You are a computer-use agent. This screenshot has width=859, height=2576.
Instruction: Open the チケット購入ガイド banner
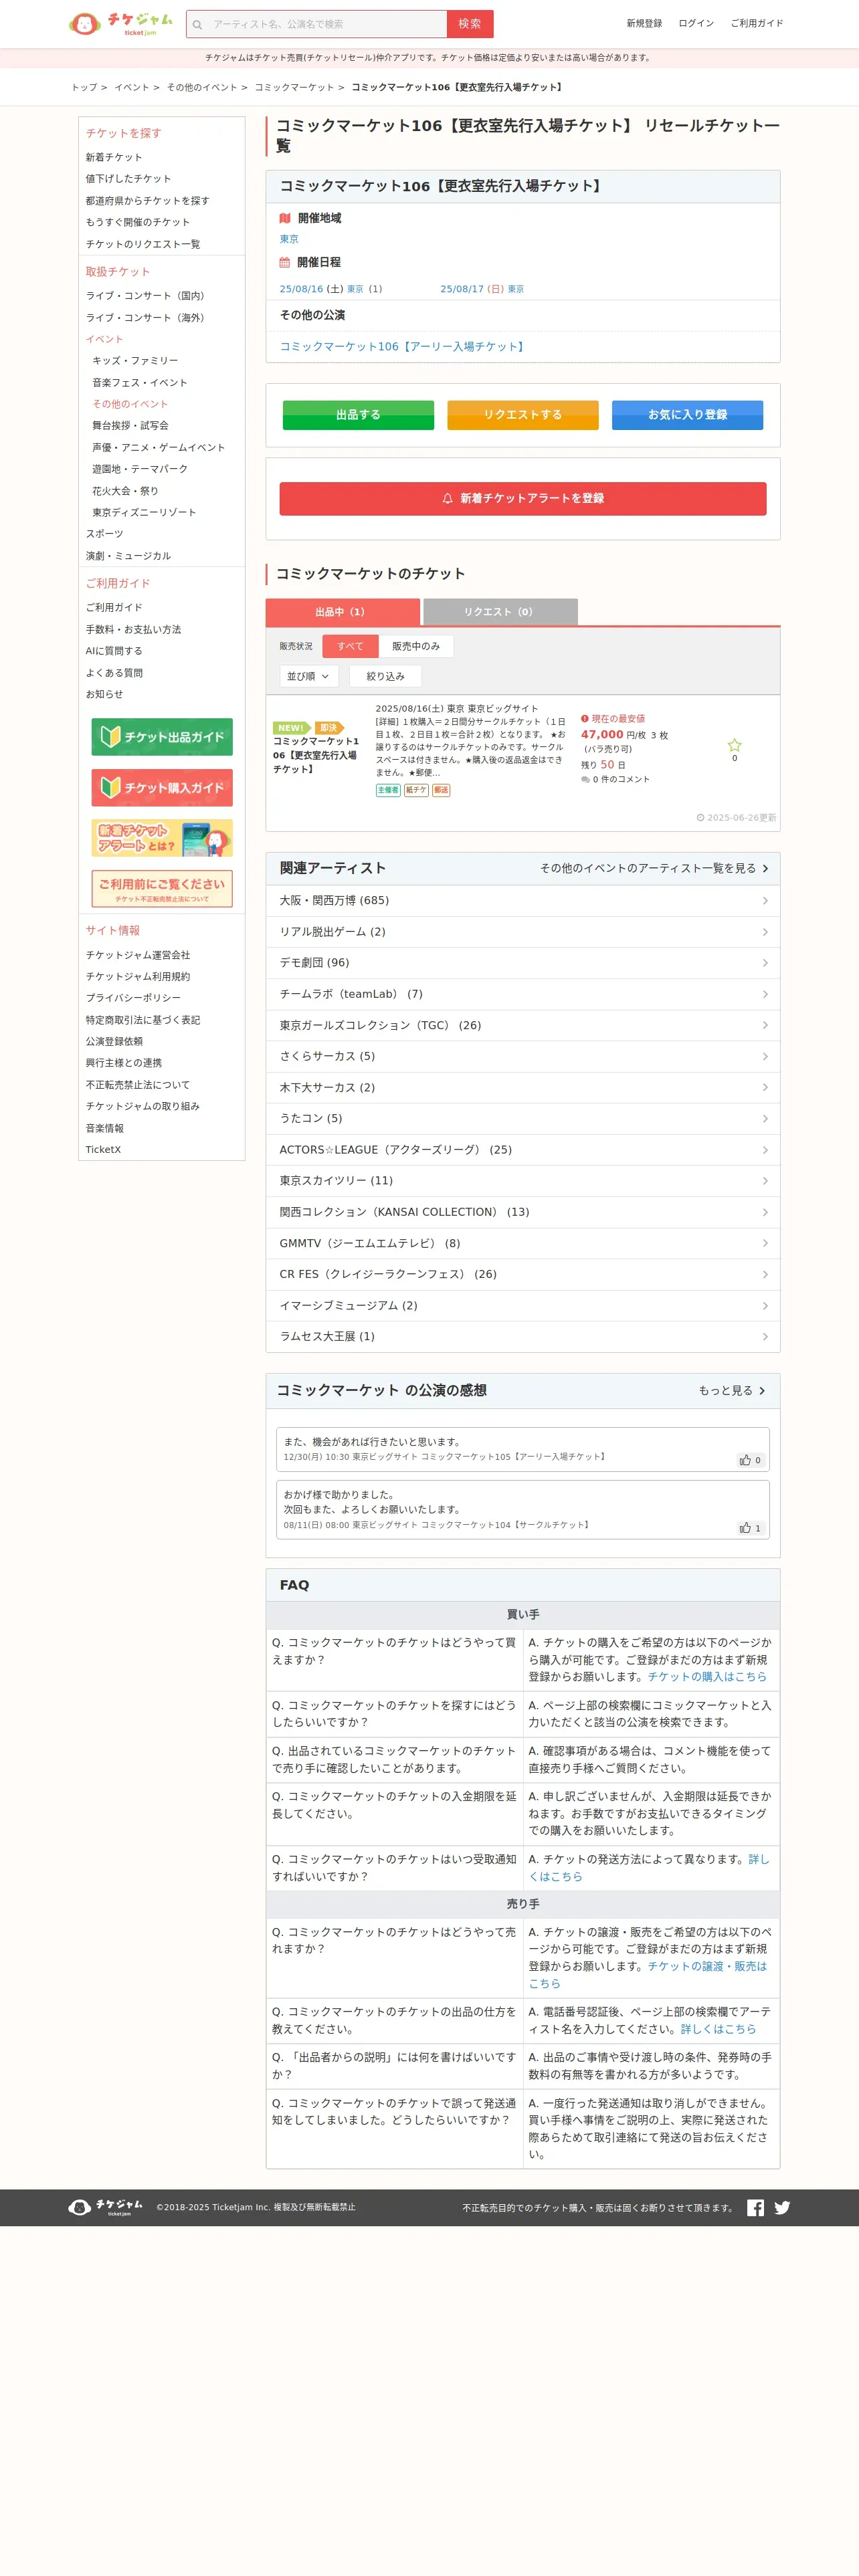(162, 788)
